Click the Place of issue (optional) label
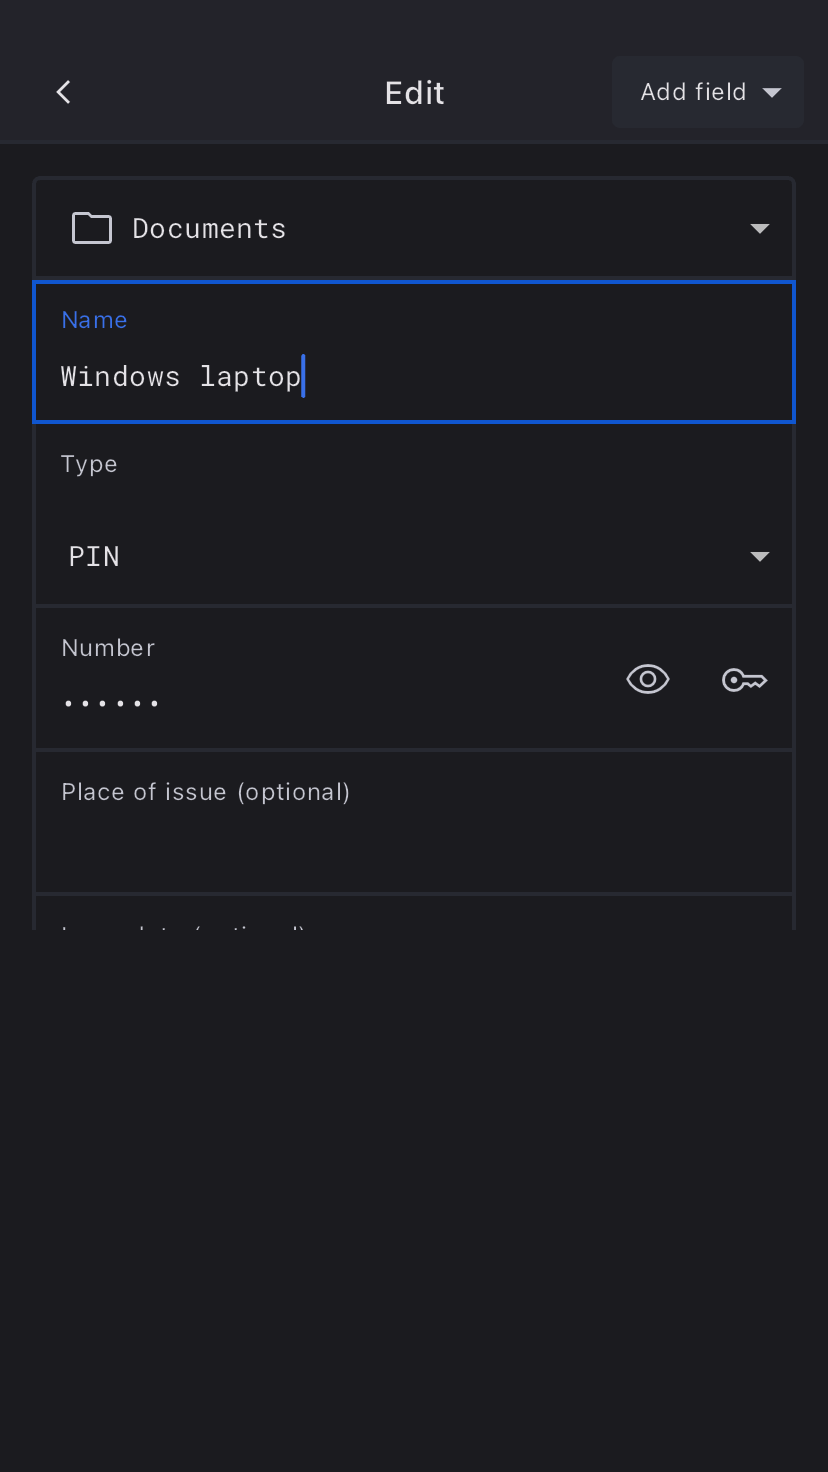The height and width of the screenshot is (1472, 828). point(205,792)
